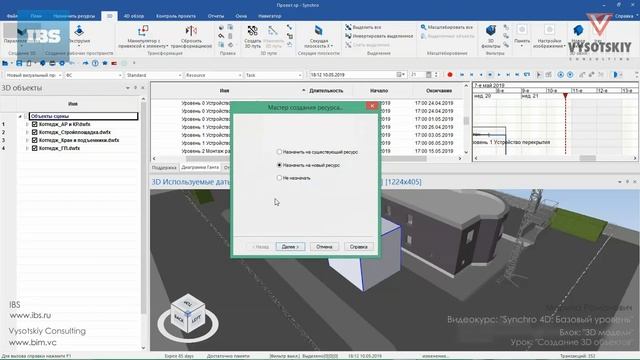The width and height of the screenshot is (640, 360).
Task: Toggle checkbox for Коттедж_Кран и подъемники.dwfx
Action: (35, 140)
